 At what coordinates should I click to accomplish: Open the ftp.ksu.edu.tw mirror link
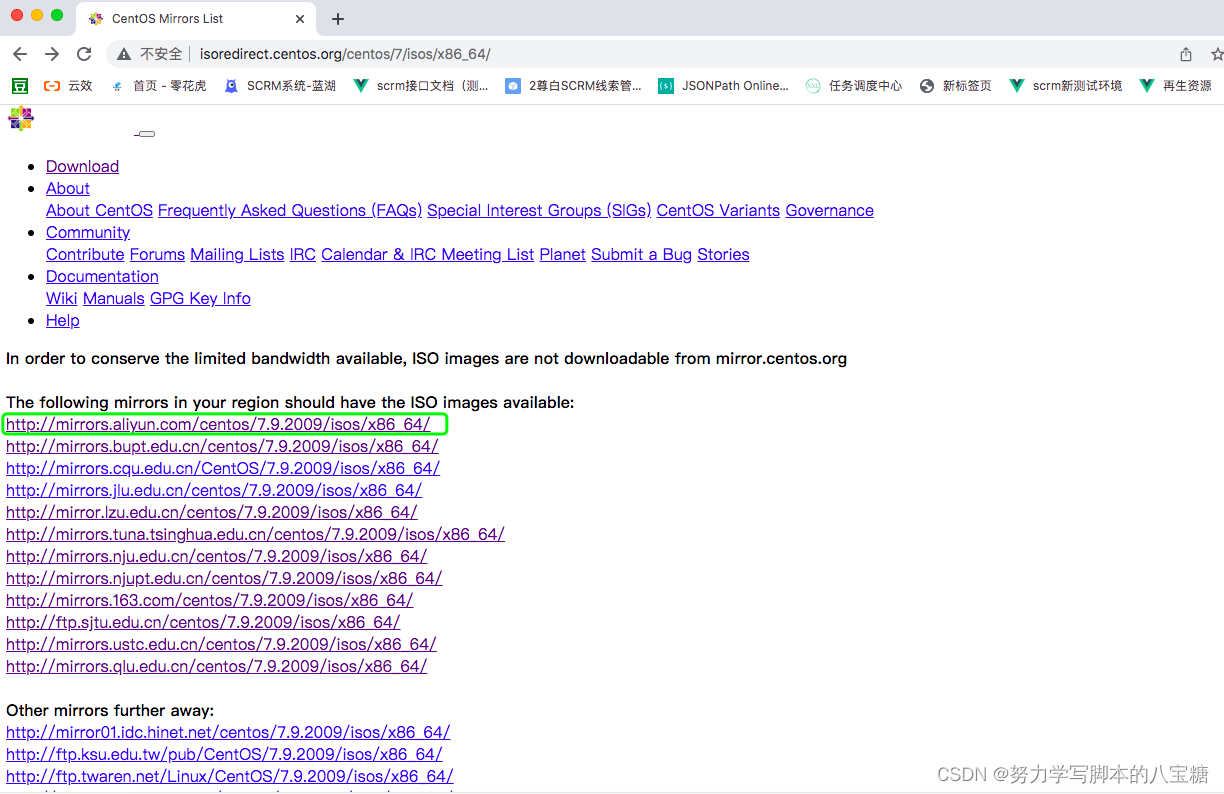click(224, 755)
